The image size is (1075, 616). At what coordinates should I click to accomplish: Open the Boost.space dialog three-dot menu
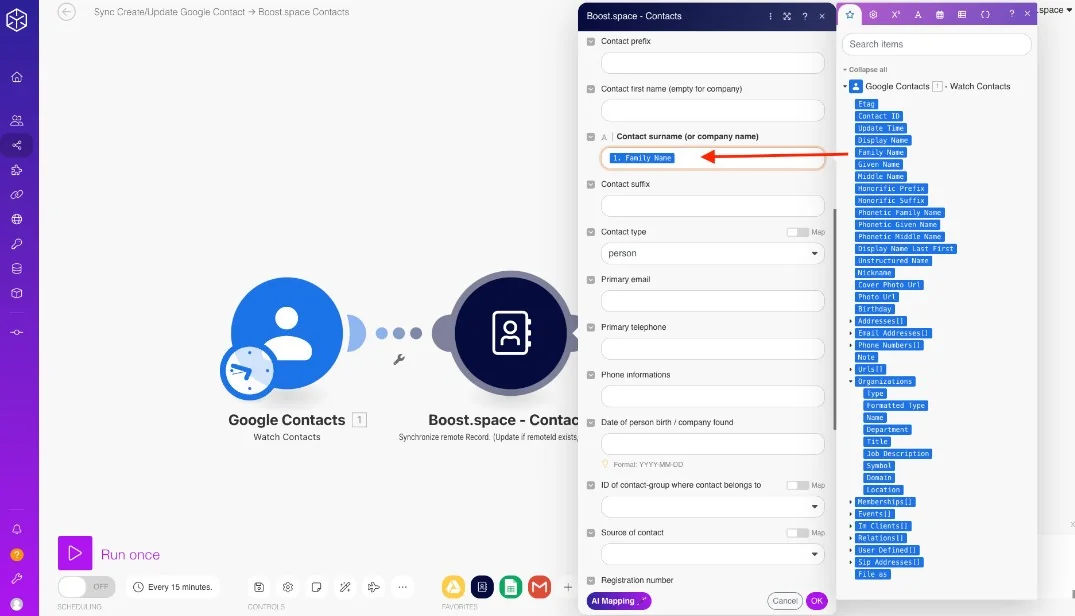[x=771, y=16]
